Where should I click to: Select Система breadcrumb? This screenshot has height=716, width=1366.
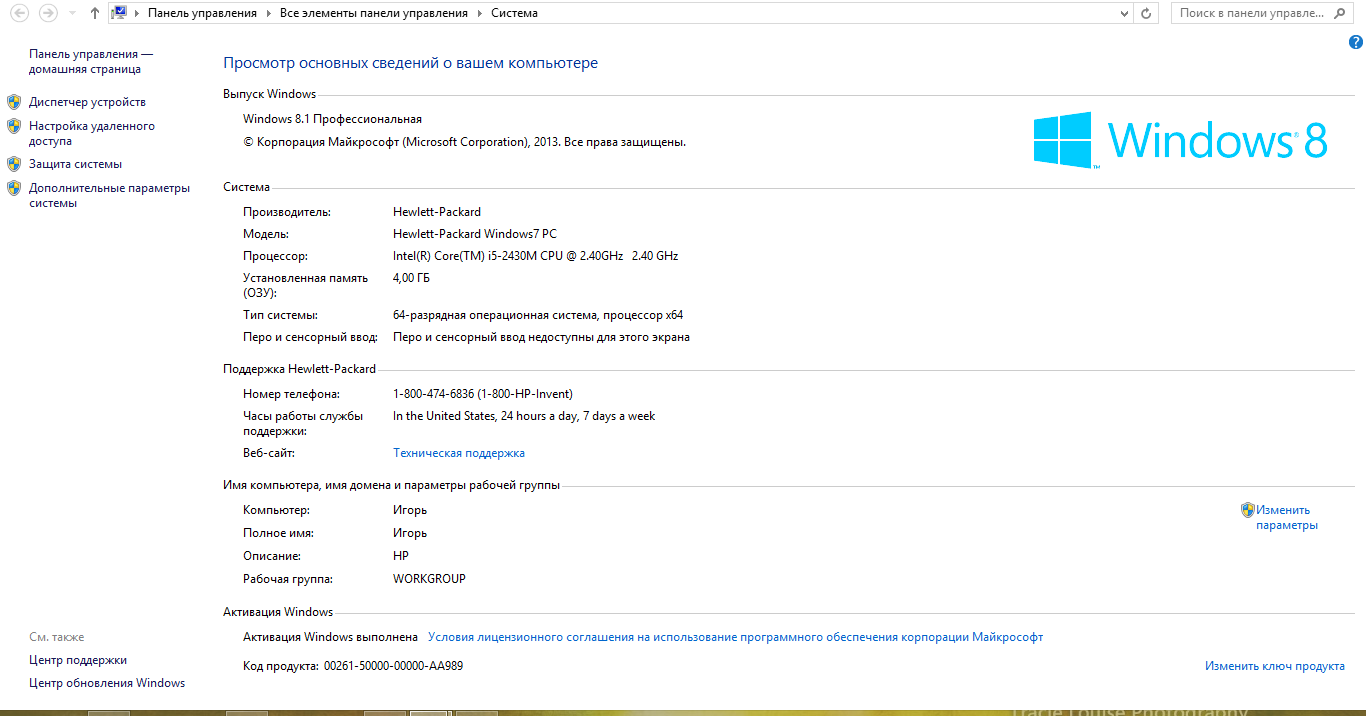coord(514,13)
